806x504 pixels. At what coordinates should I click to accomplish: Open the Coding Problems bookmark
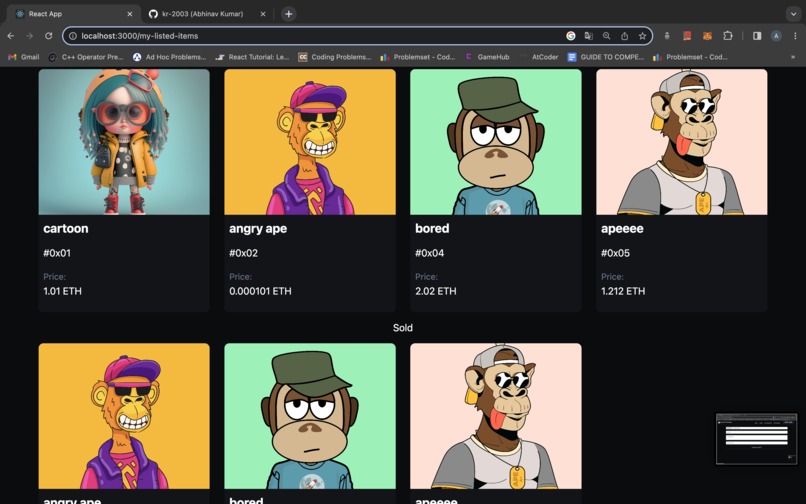[x=335, y=57]
